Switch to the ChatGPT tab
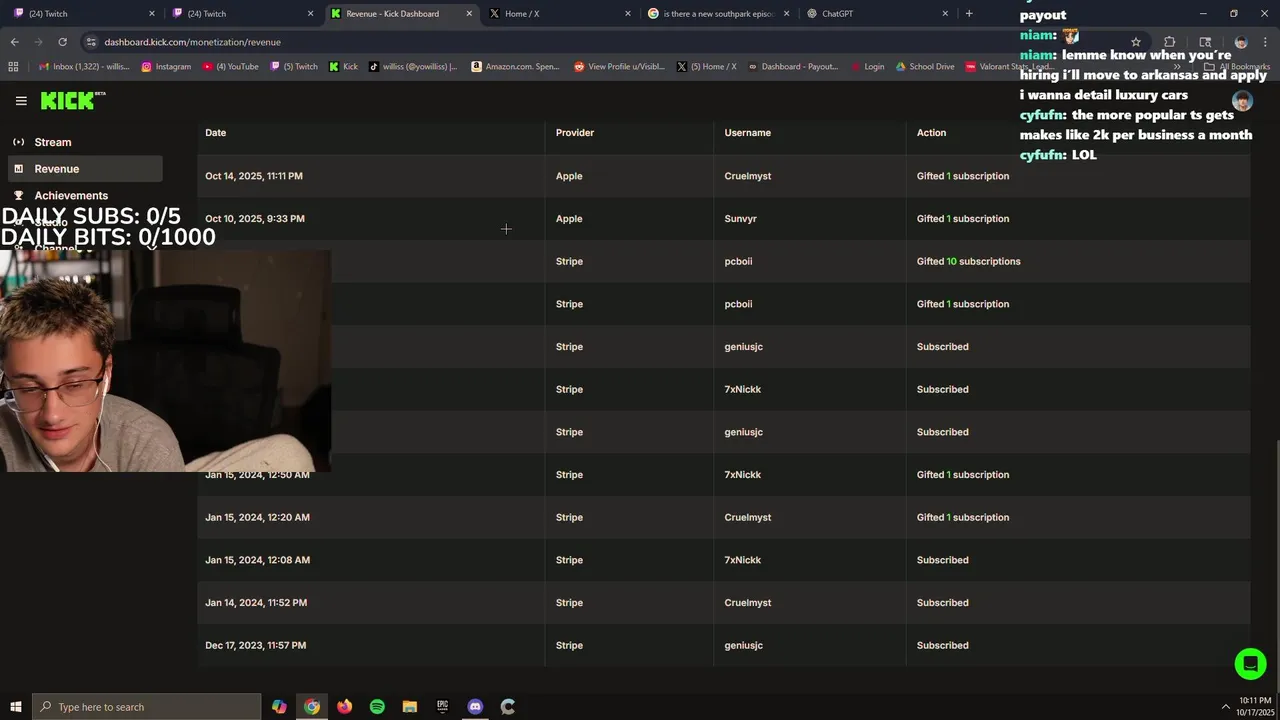This screenshot has height=720, width=1280. point(876,14)
